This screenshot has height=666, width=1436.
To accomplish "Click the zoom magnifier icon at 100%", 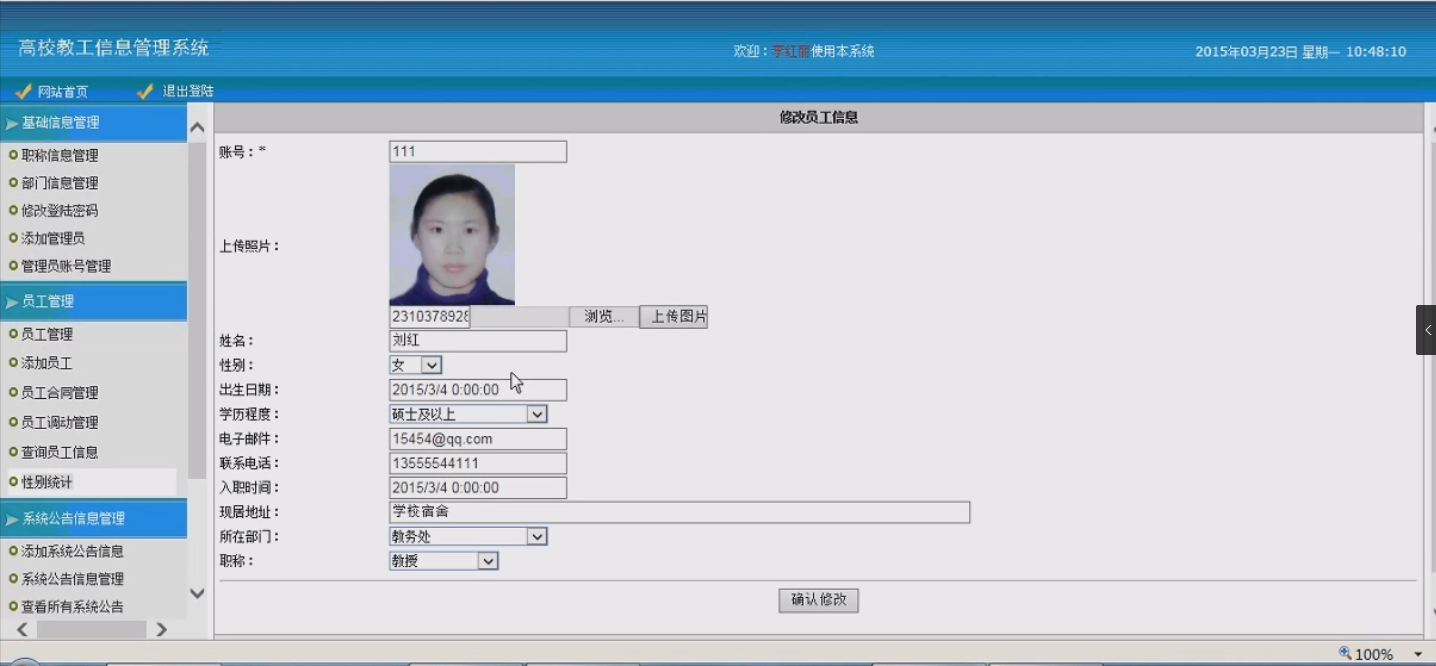I will point(1345,653).
